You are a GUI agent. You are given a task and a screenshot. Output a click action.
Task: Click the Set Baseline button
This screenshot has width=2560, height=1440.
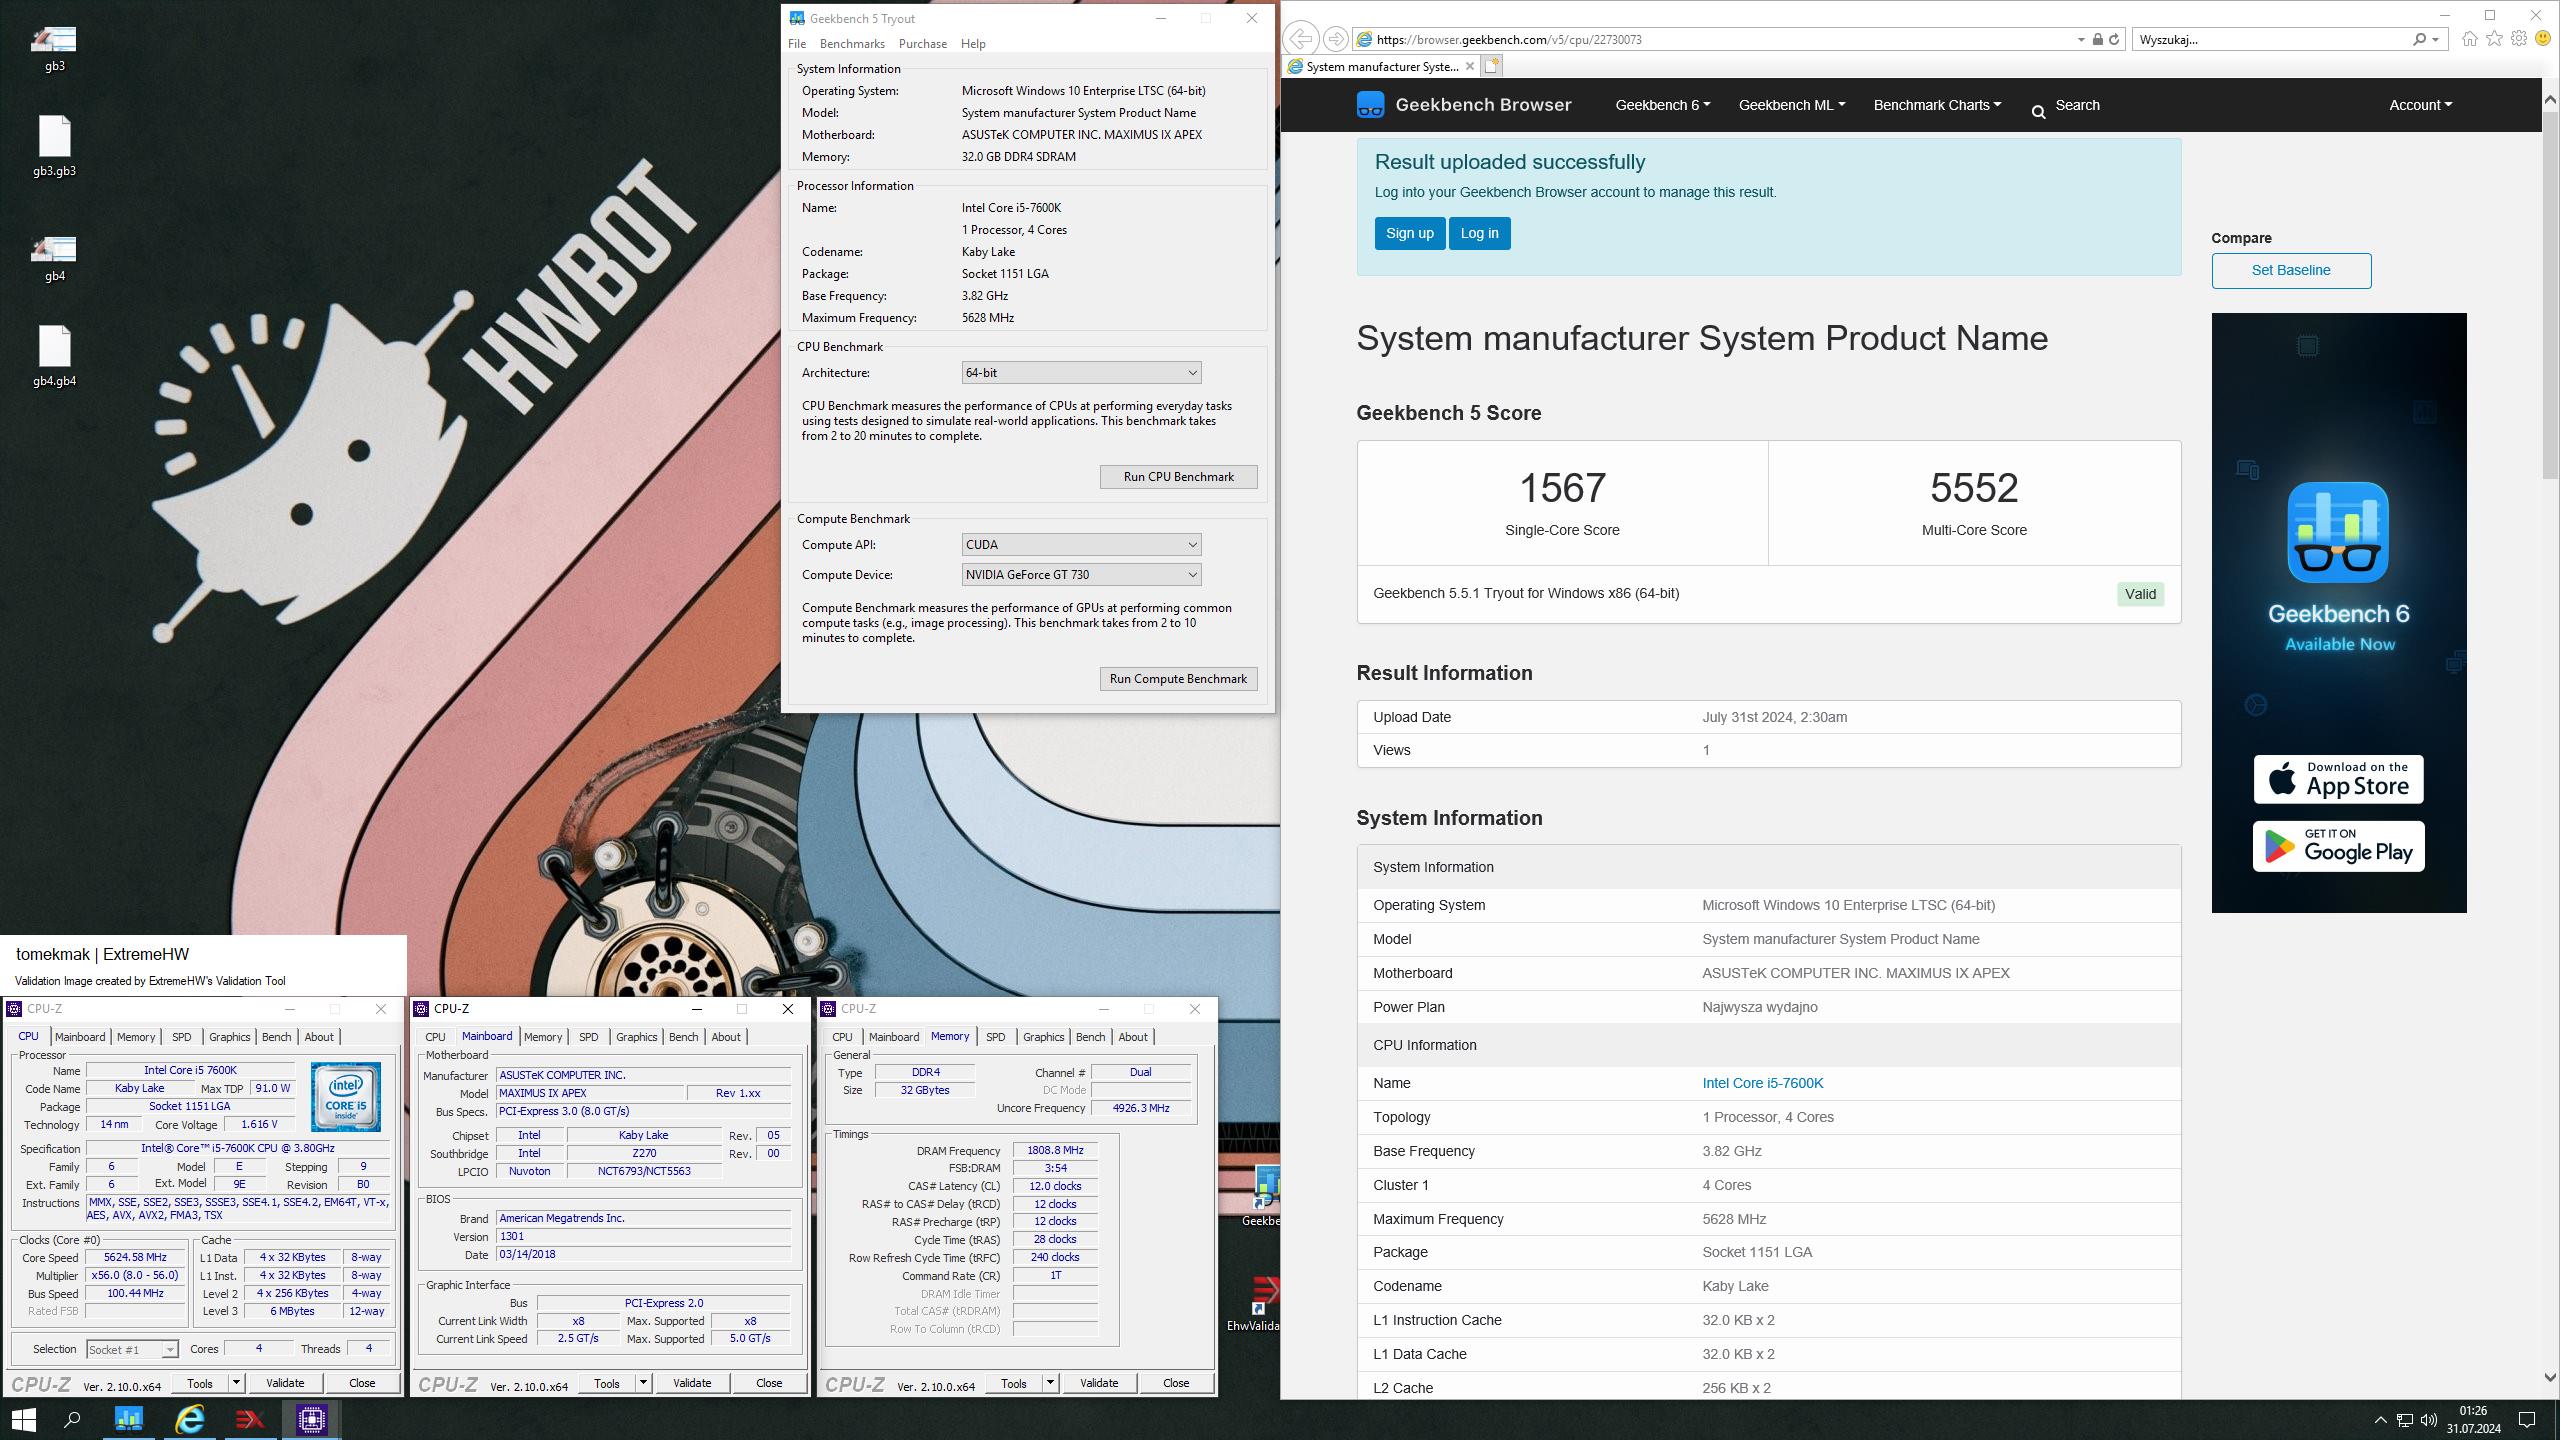point(2291,270)
